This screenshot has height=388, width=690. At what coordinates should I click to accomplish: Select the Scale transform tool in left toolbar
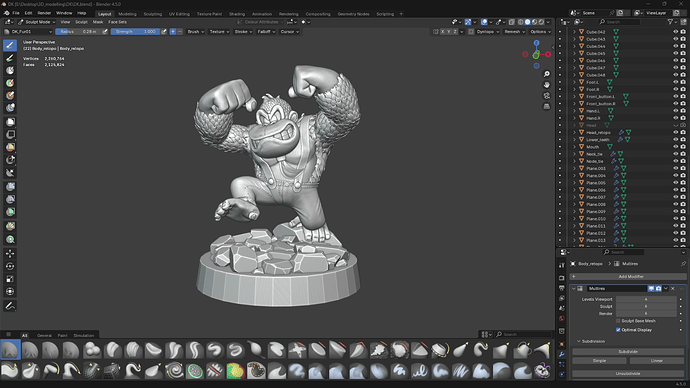pyautogui.click(x=10, y=279)
